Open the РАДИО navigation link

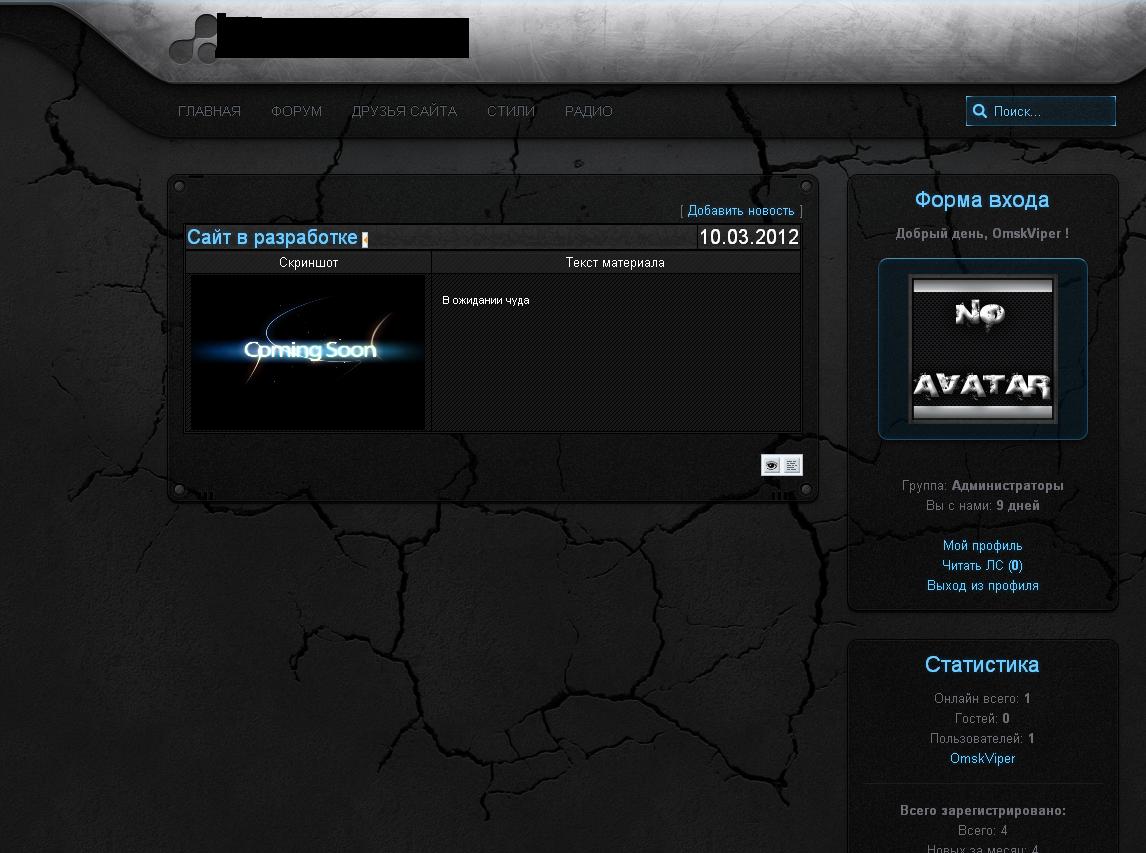pyautogui.click(x=588, y=111)
